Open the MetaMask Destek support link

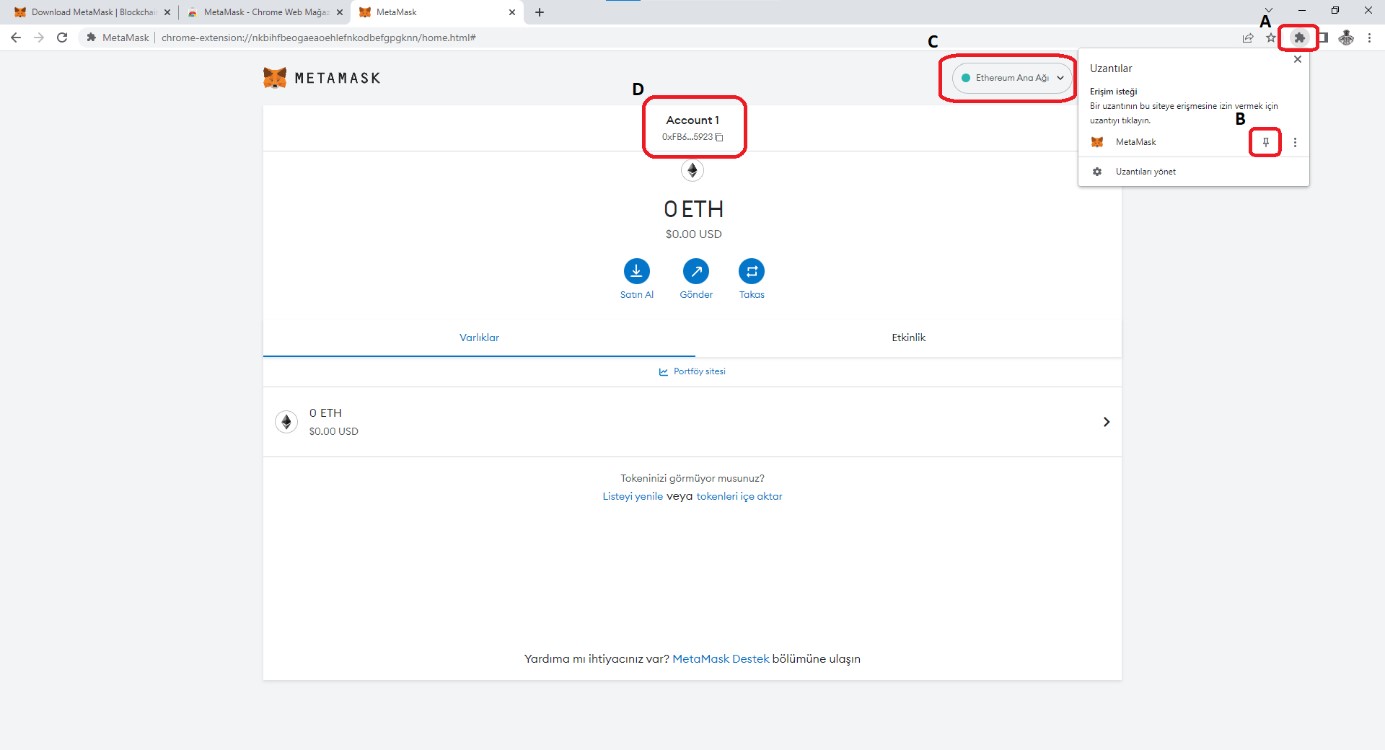[x=720, y=659]
